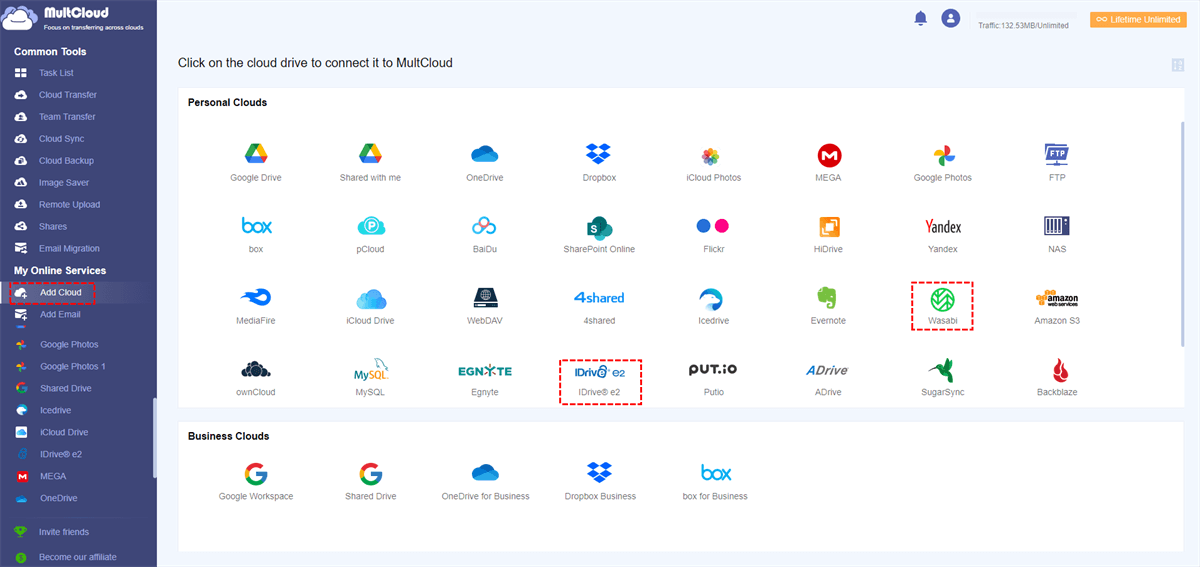Screen dimensions: 1200x567
Task: Add the Putio service
Action: [713, 379]
